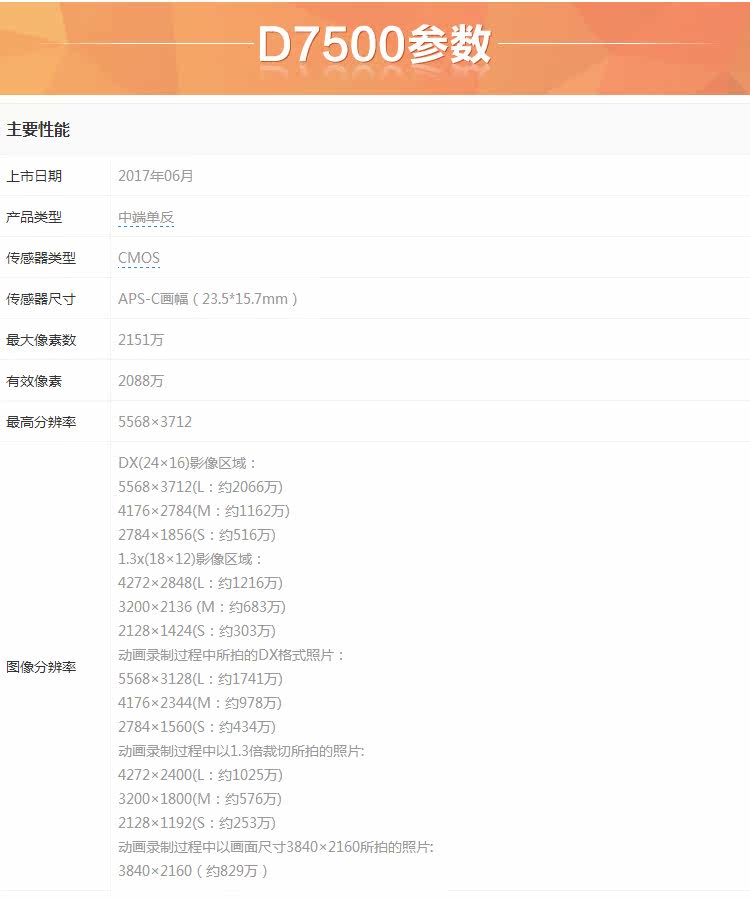The width and height of the screenshot is (750, 899).
Task: Select the APS-C画幅 (23.5*15.7mm) value
Action: (208, 299)
